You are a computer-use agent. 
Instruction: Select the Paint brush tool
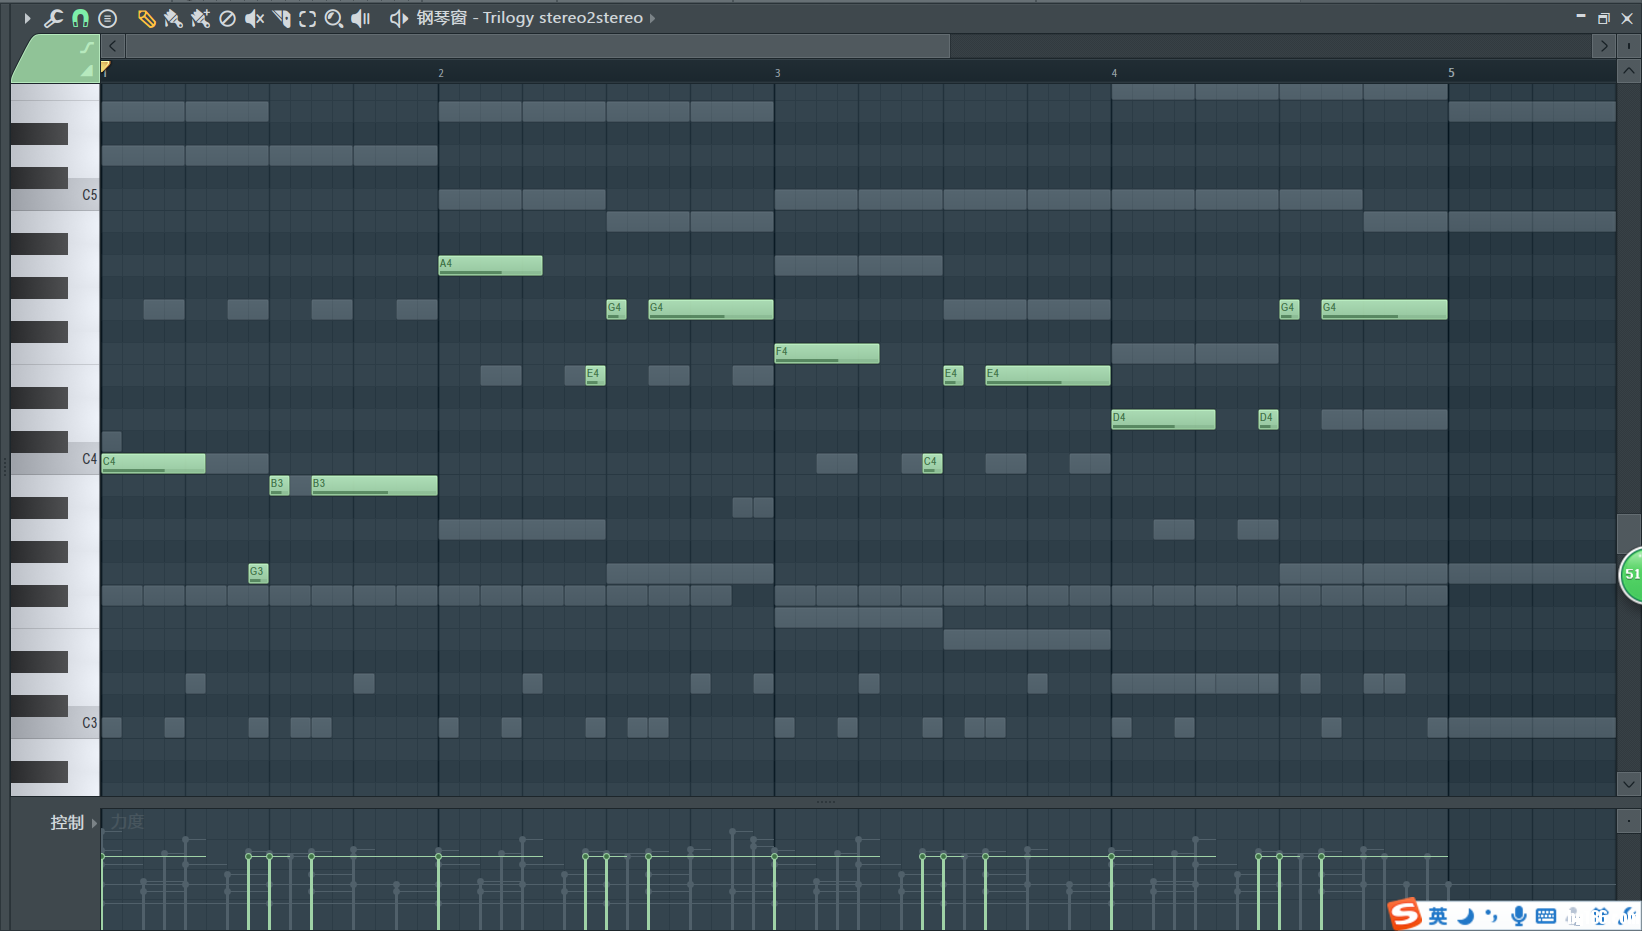173,18
